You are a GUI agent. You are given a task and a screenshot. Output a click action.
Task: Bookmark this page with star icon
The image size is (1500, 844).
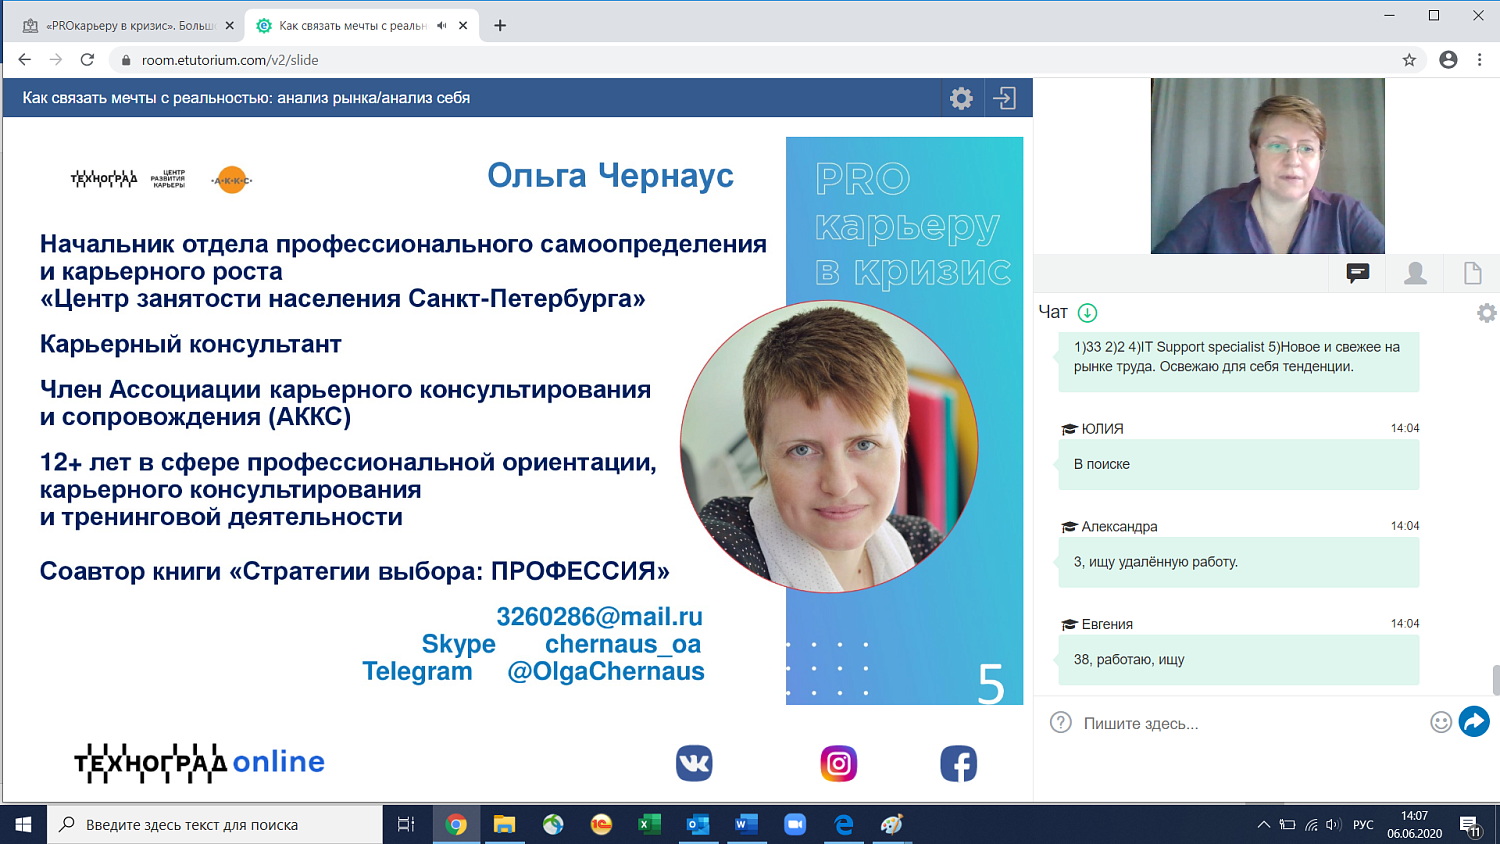1409,60
